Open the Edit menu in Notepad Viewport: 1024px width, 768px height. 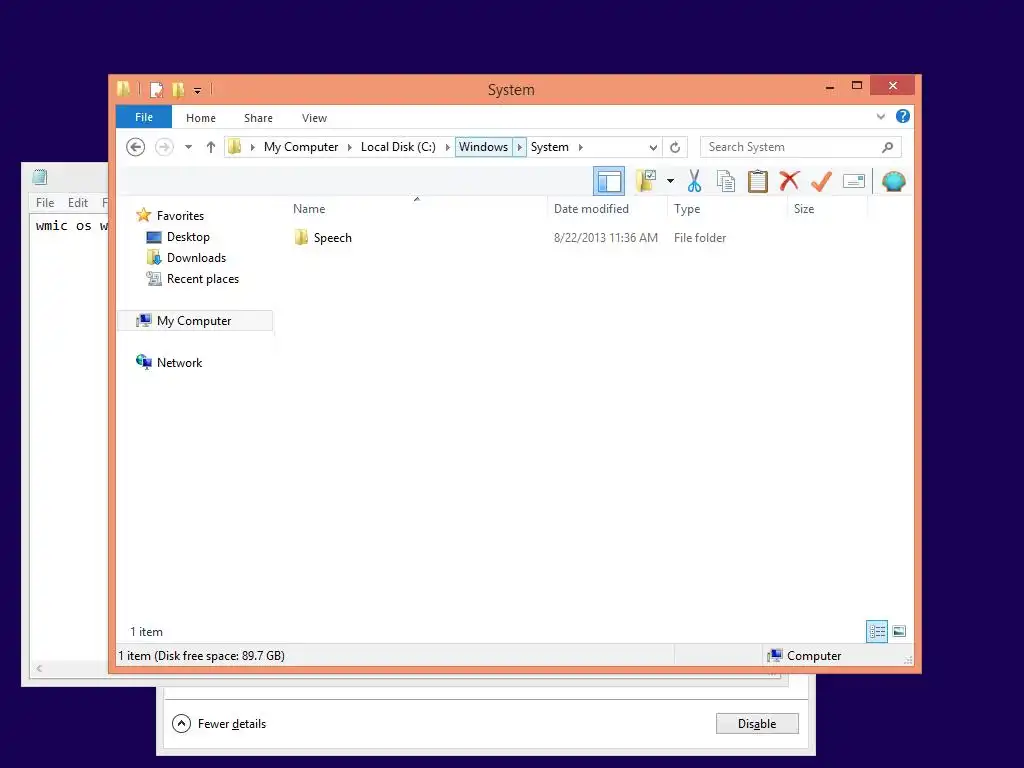tap(78, 202)
